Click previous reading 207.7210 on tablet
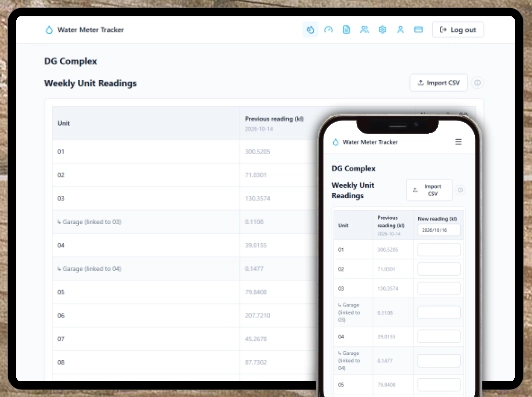Screen dimensions: 532x397 pyautogui.click(x=258, y=316)
